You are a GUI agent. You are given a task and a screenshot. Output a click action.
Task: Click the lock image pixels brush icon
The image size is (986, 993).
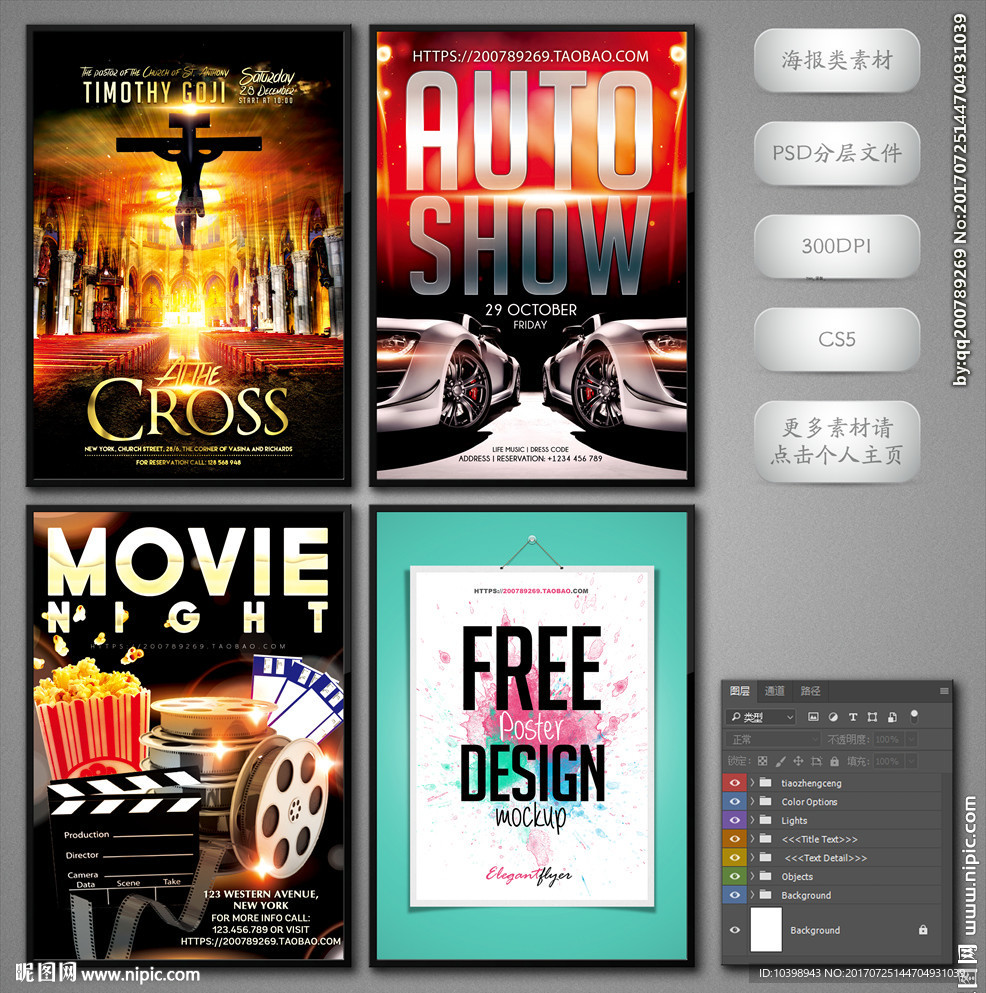point(781,761)
